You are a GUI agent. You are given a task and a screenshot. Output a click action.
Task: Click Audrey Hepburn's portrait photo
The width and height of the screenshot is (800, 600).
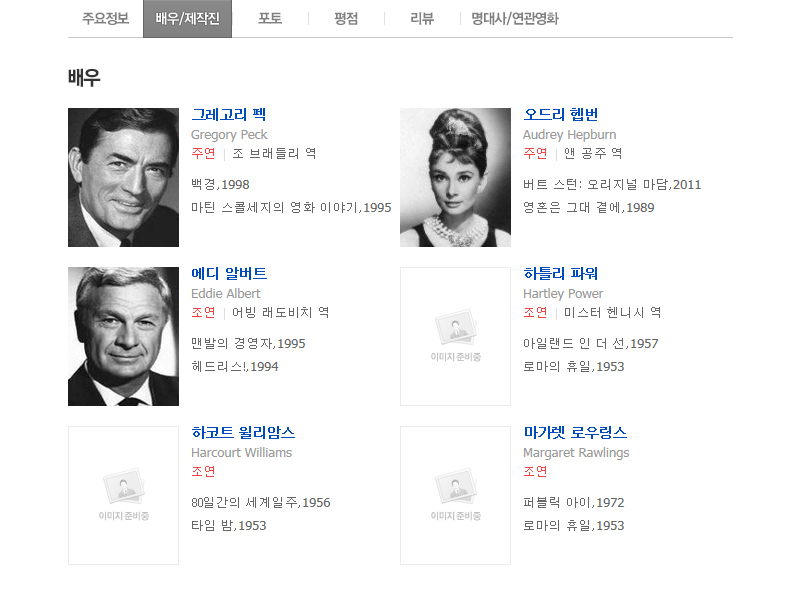pos(456,178)
